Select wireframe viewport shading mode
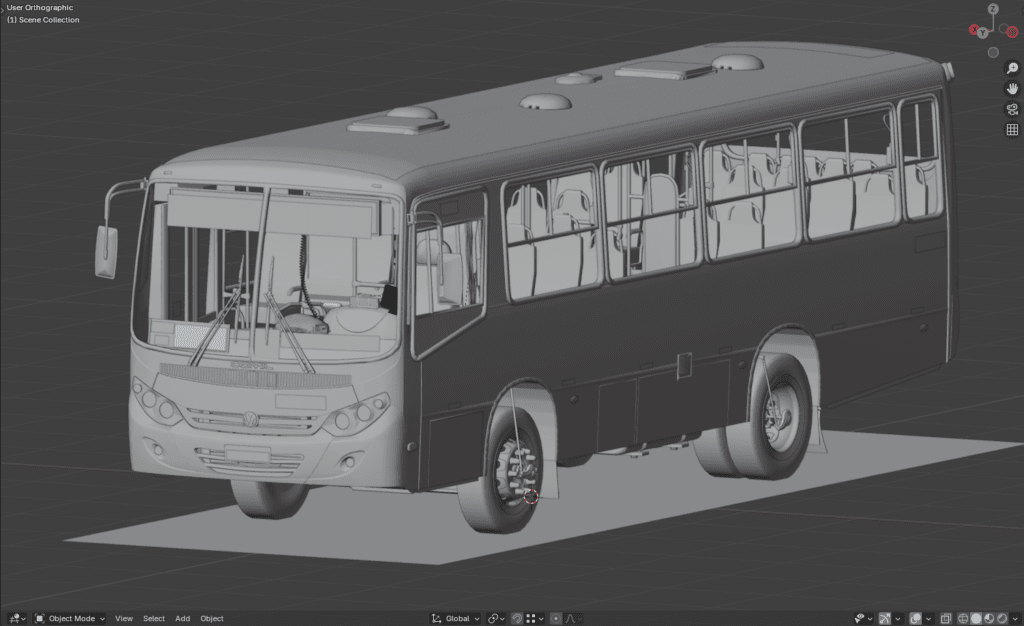The height and width of the screenshot is (626, 1024). 962,618
